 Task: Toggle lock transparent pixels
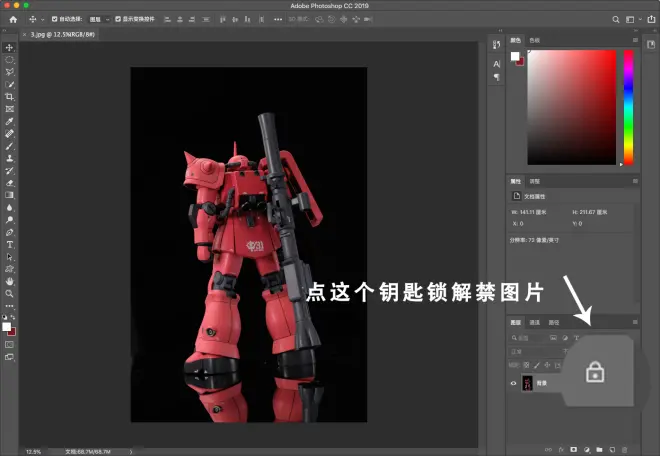click(526, 365)
